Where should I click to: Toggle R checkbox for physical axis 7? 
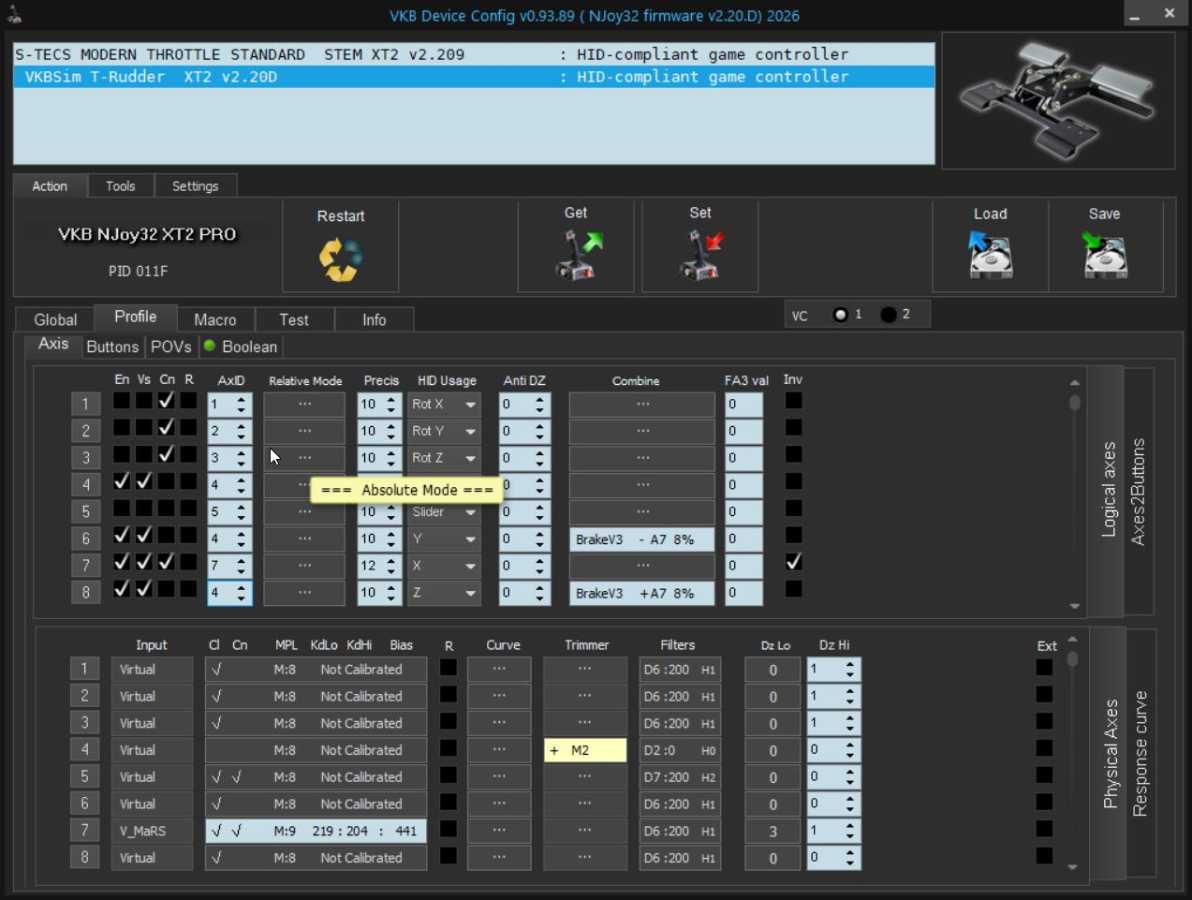(449, 829)
